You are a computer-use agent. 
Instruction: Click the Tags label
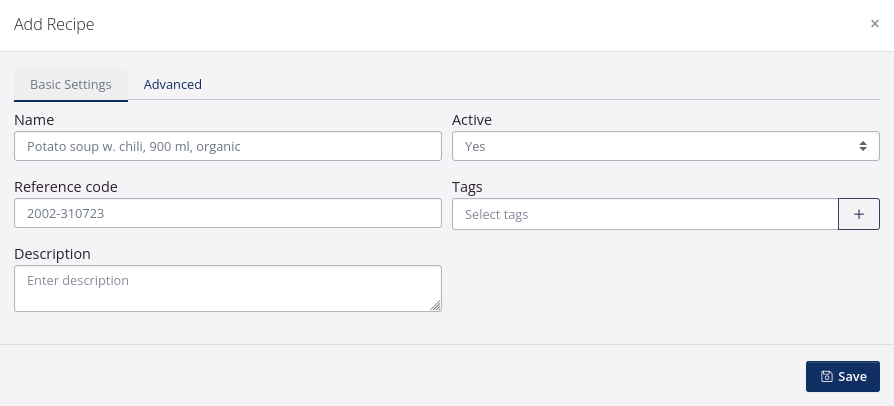pos(468,187)
